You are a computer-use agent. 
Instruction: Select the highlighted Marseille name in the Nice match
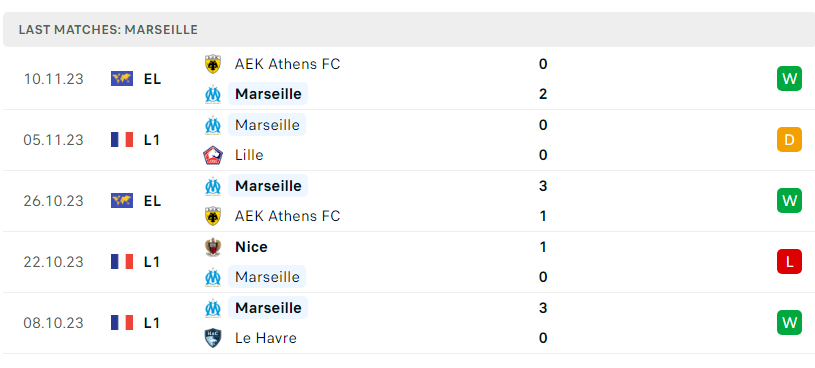pyautogui.click(x=267, y=277)
